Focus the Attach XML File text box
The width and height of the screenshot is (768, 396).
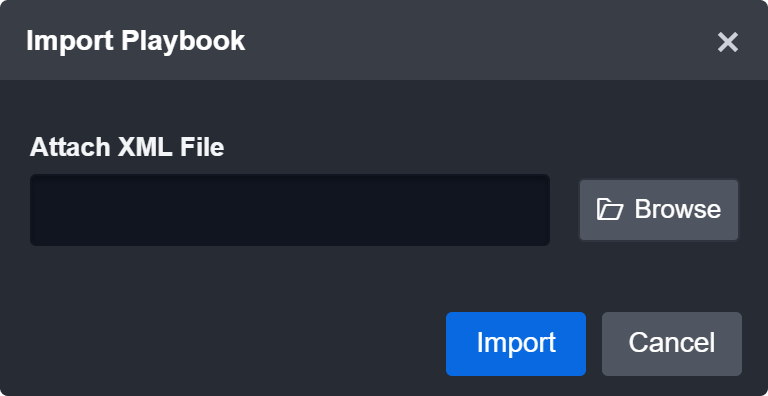click(290, 210)
